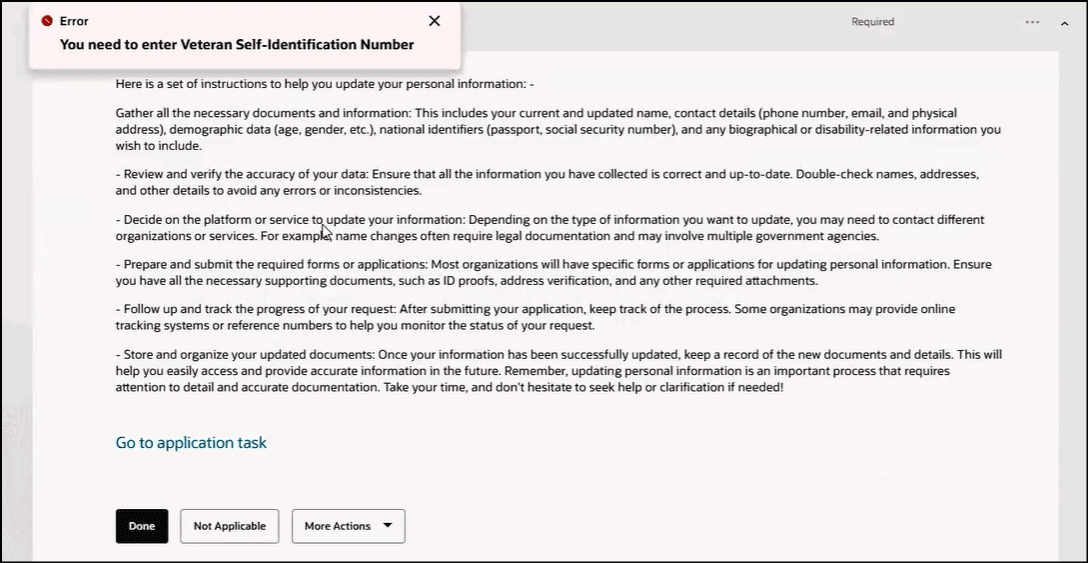This screenshot has width=1088, height=563.
Task: Collapse the task section with the chevron
Action: tap(1065, 22)
